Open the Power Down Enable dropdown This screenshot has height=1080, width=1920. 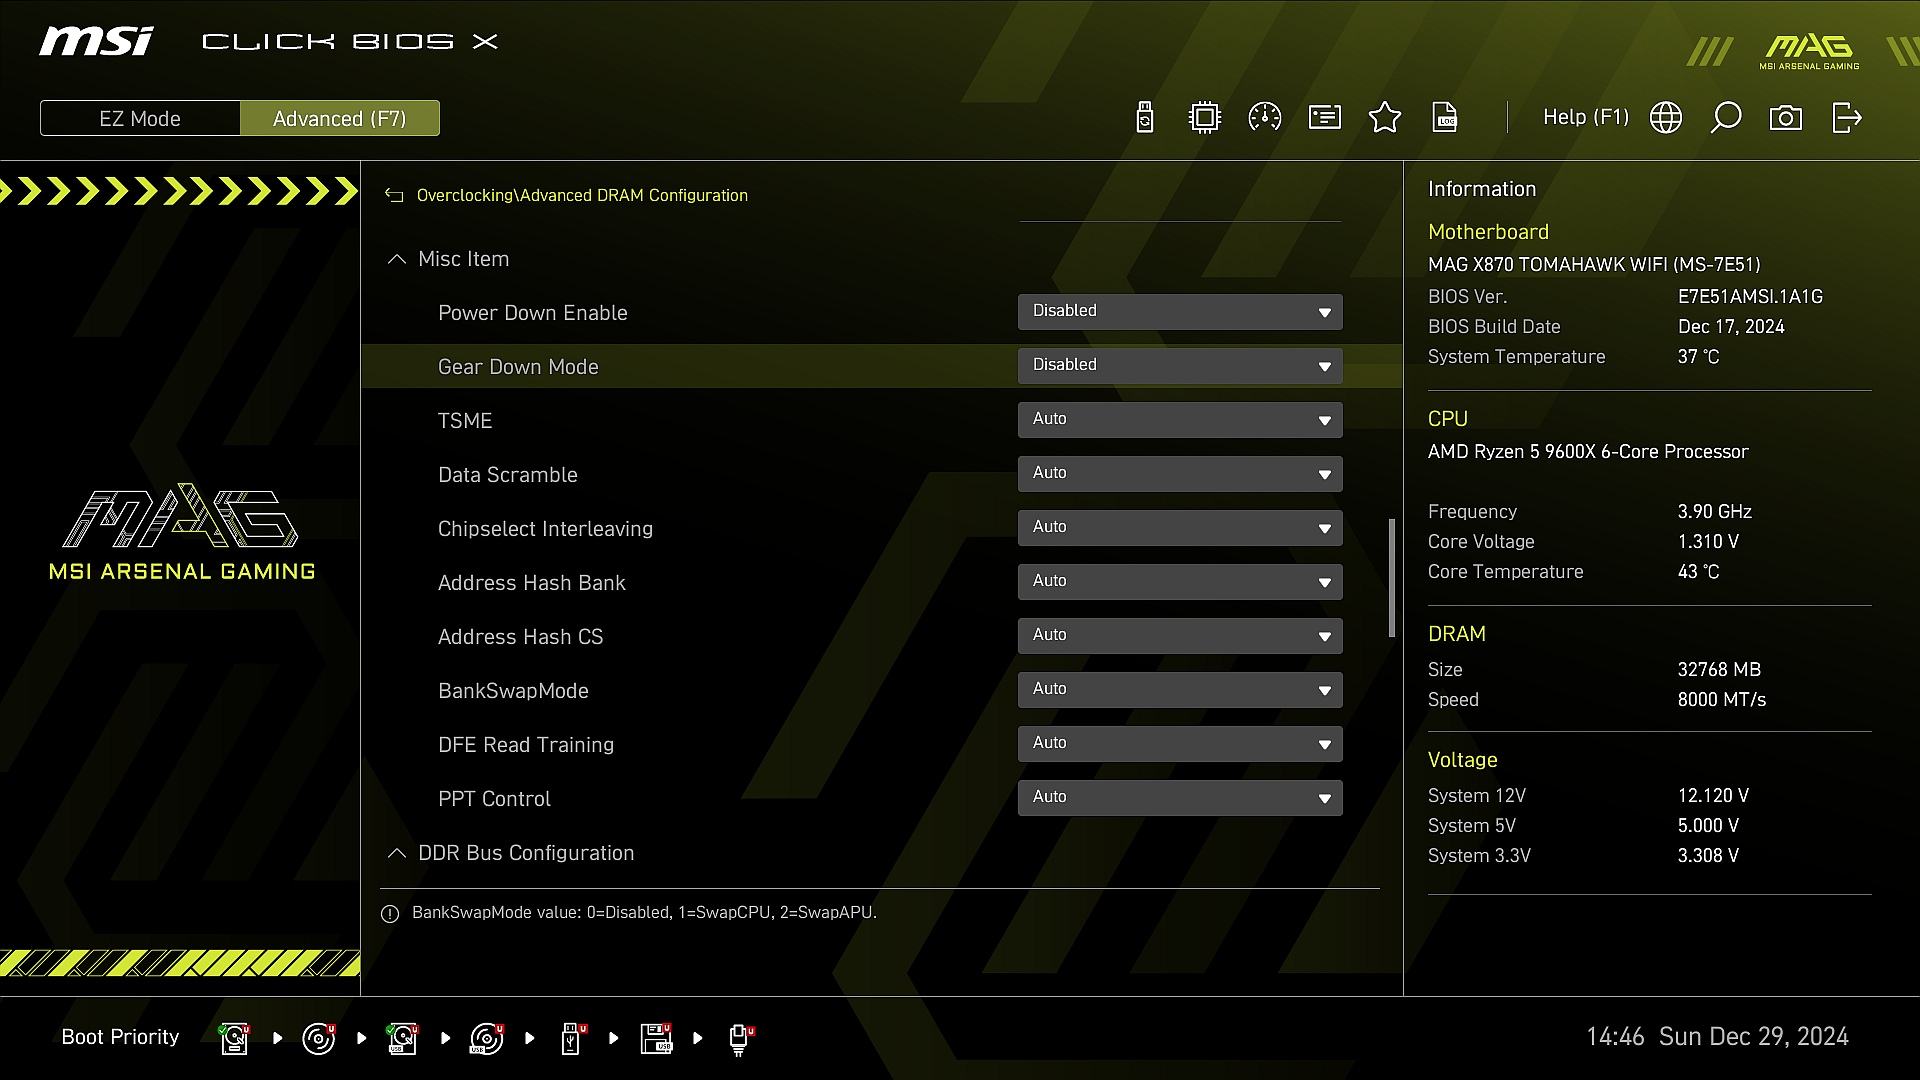pos(1180,312)
